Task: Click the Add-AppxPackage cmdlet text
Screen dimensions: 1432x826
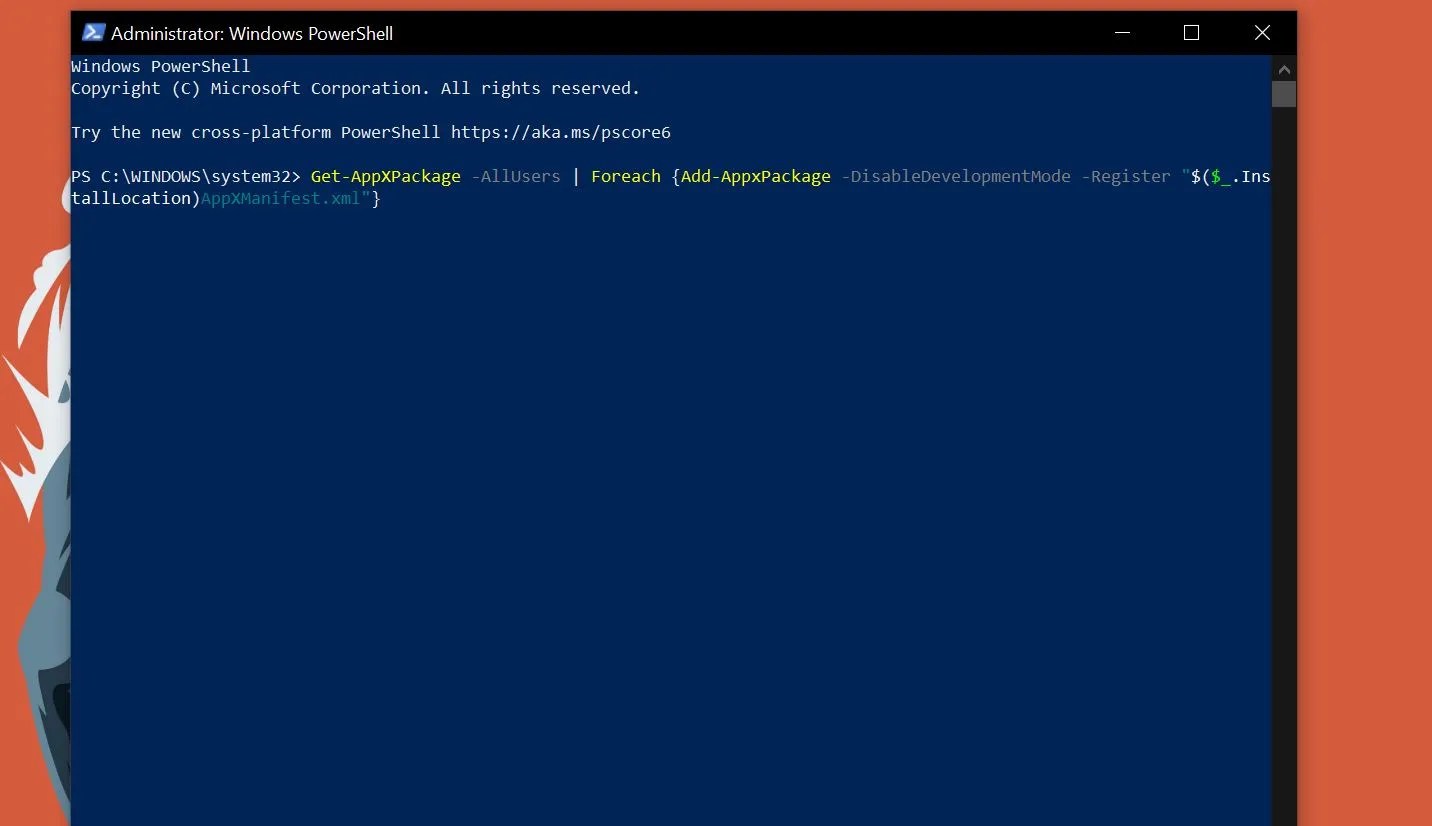Action: tap(756, 176)
